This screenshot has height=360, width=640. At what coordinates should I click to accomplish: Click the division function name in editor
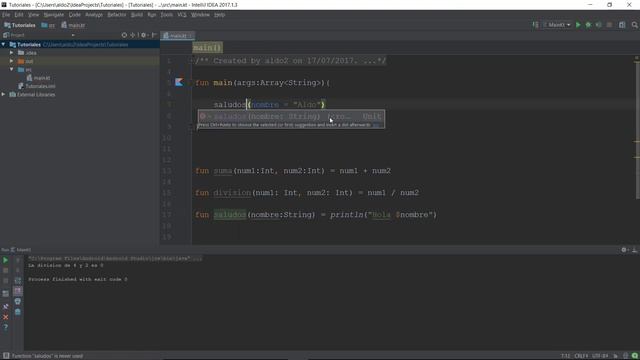pos(232,193)
